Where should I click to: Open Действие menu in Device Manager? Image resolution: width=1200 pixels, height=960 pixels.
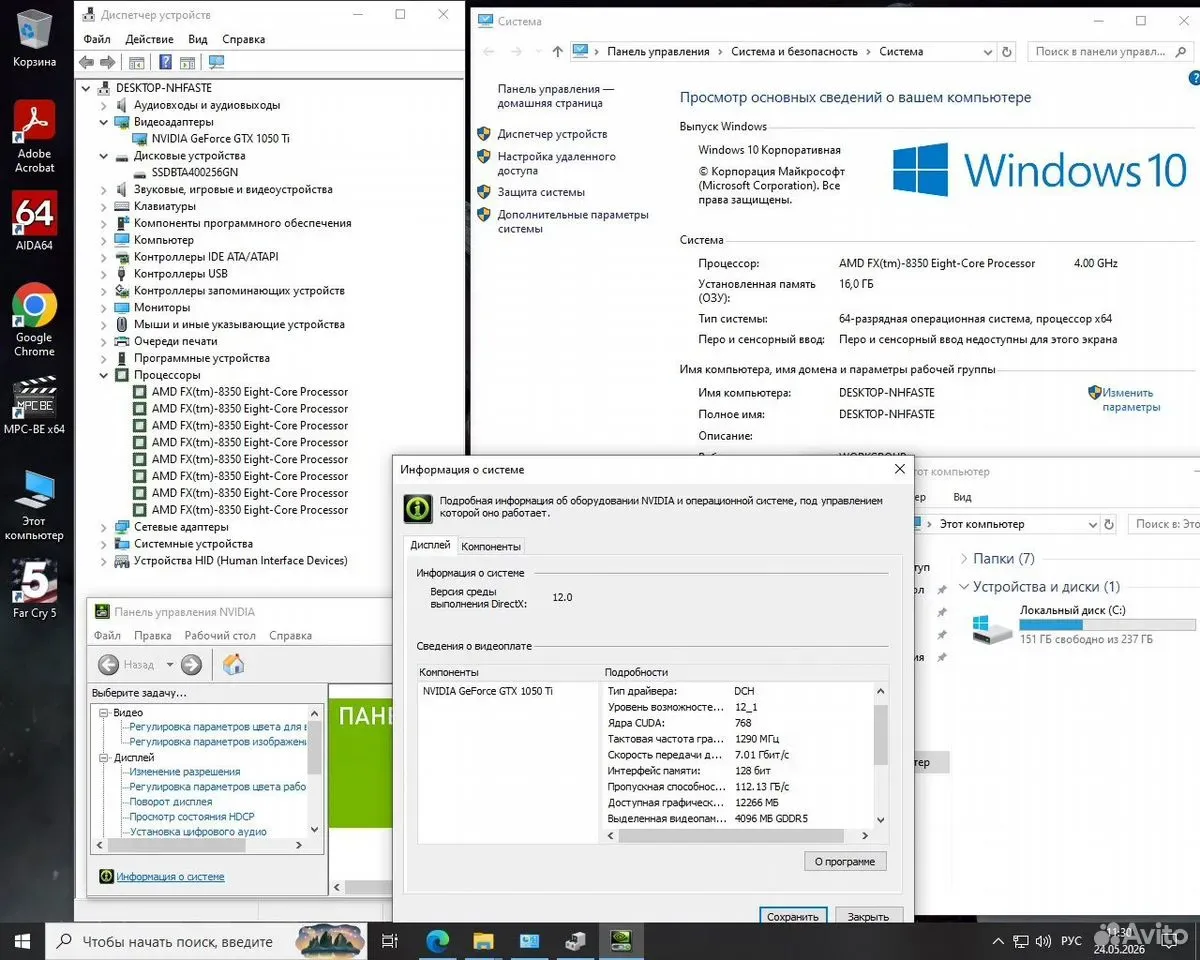[x=150, y=39]
